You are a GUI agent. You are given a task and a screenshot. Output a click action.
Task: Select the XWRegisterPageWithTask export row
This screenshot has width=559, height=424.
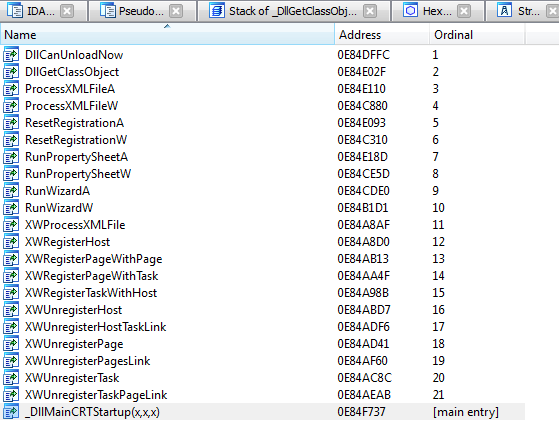(262, 276)
